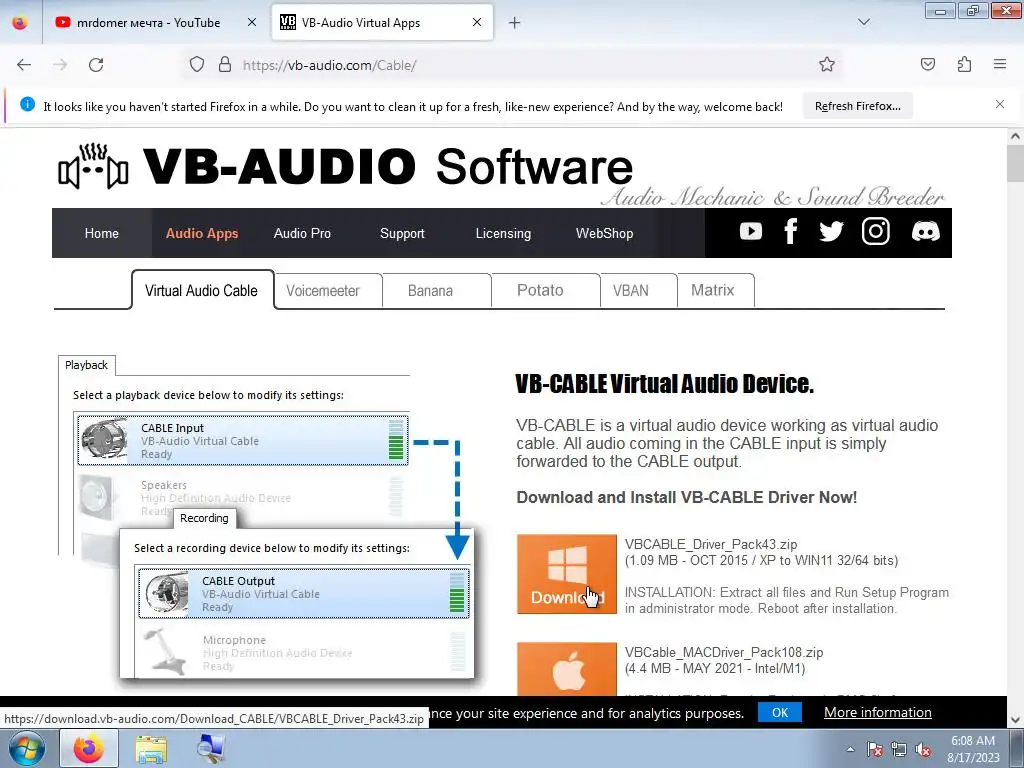
Task: Click the network tray icon
Action: pos(899,749)
